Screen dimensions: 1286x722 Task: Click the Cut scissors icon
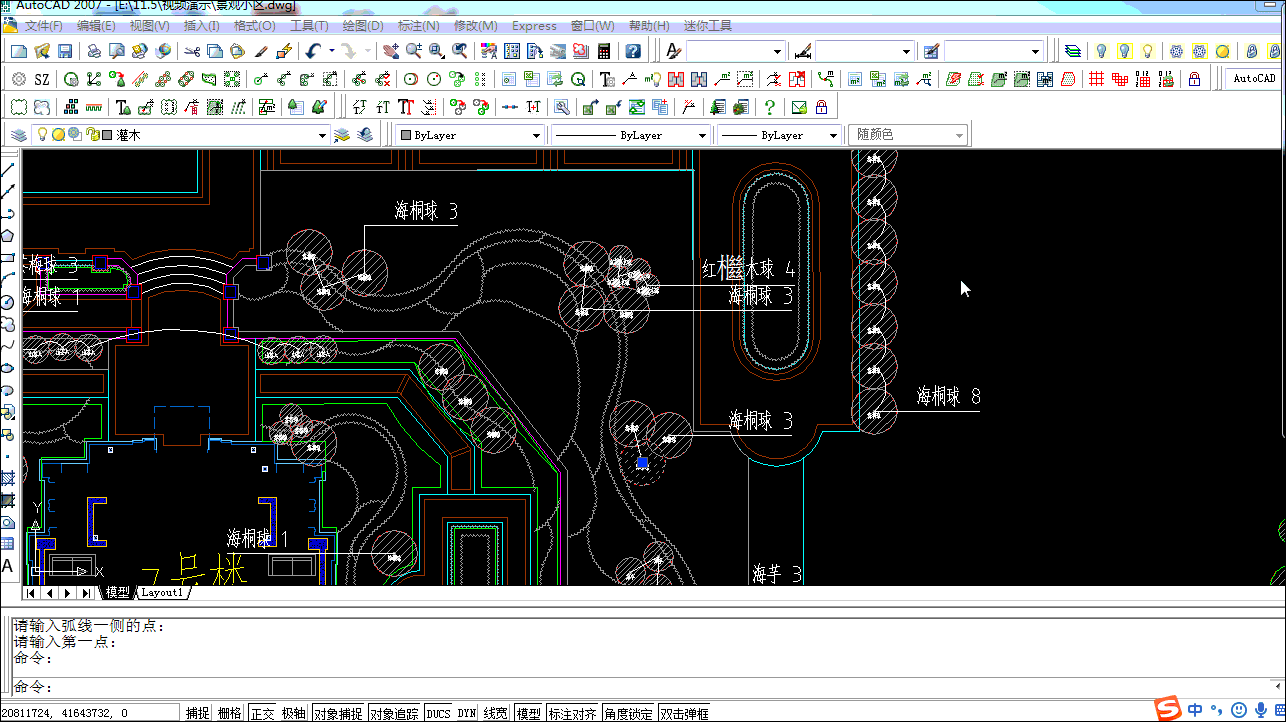(x=190, y=51)
